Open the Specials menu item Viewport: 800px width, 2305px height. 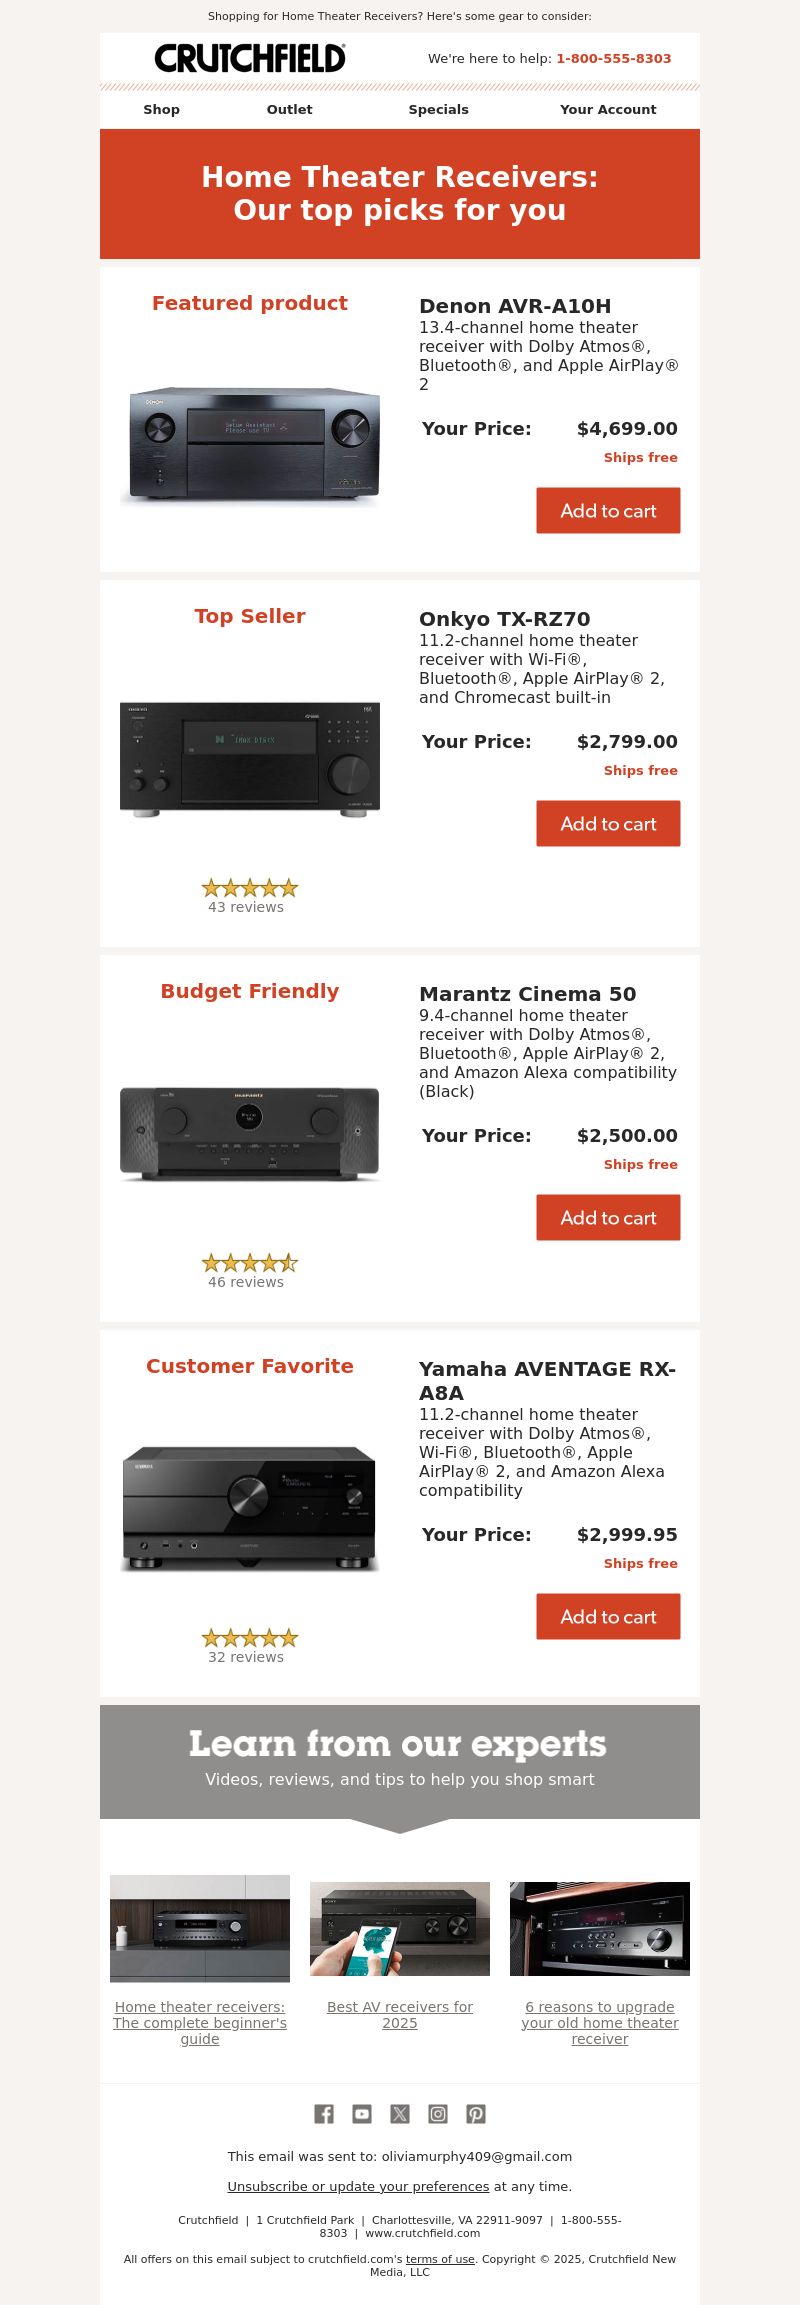tap(438, 110)
